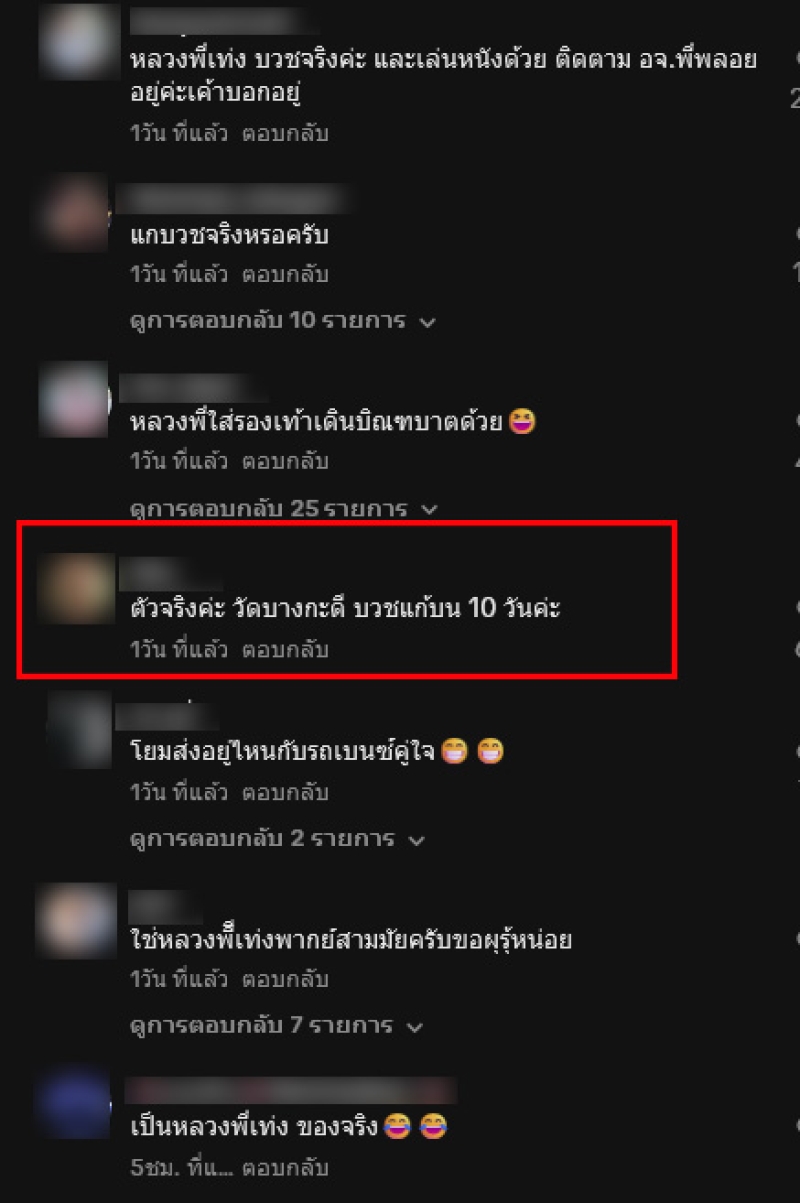Screen dimensions: 800x1203
Task: Open avatar of "ใช่หลวงพี่เท่งพากย์สามมัย" commenter
Action: (73, 917)
